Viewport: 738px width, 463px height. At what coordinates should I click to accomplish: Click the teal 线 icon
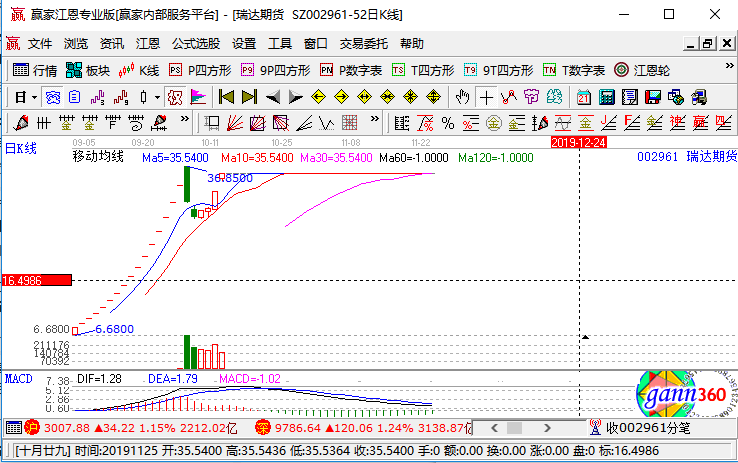click(x=555, y=97)
